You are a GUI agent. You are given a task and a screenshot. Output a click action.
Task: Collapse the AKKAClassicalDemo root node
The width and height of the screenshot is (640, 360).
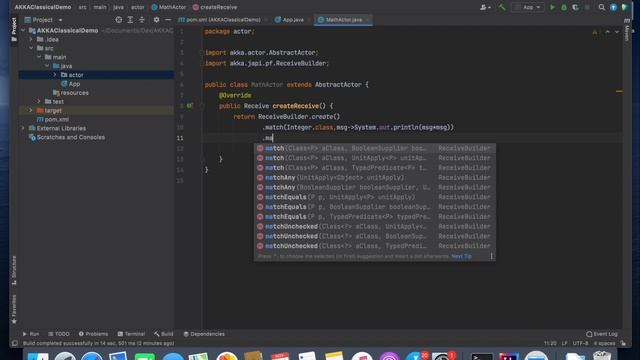pos(23,31)
